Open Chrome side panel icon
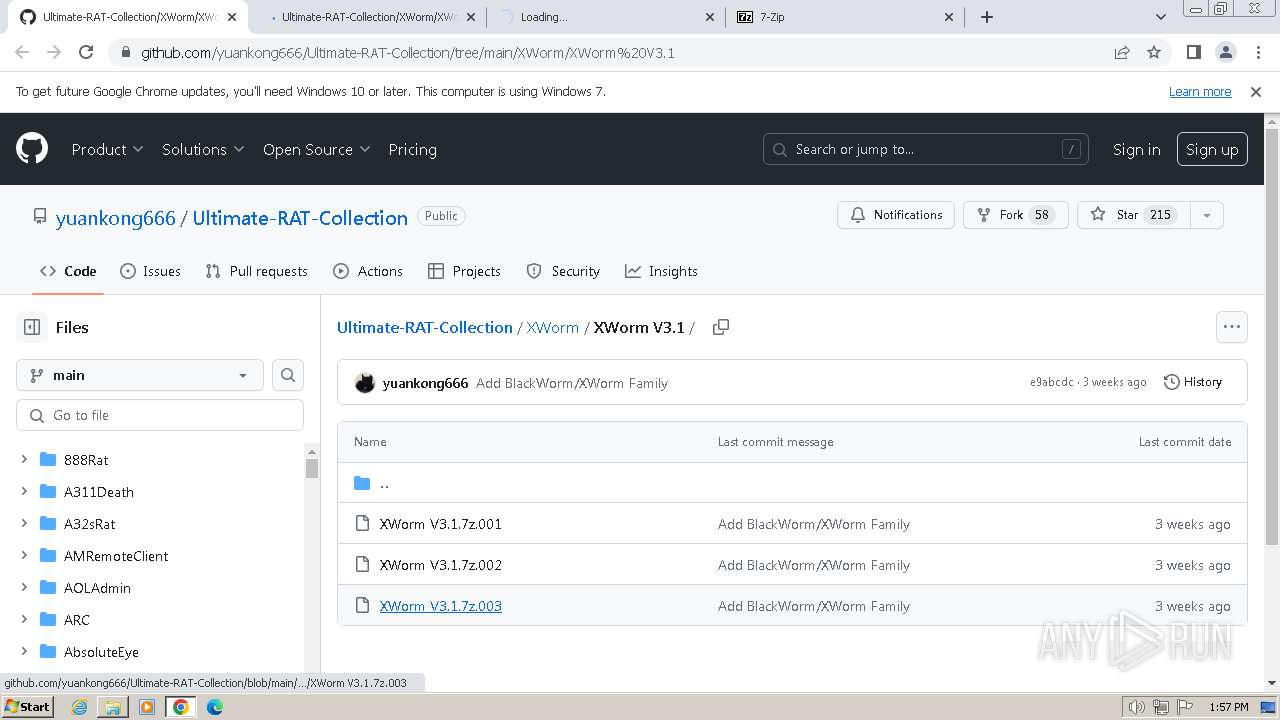1280x720 pixels. tap(1193, 52)
